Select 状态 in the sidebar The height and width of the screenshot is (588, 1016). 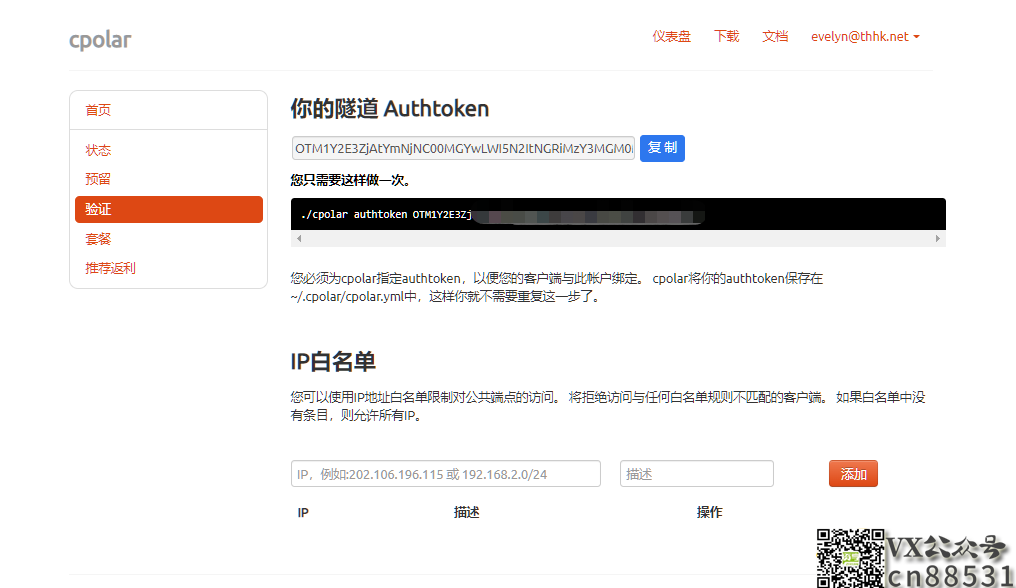click(98, 150)
